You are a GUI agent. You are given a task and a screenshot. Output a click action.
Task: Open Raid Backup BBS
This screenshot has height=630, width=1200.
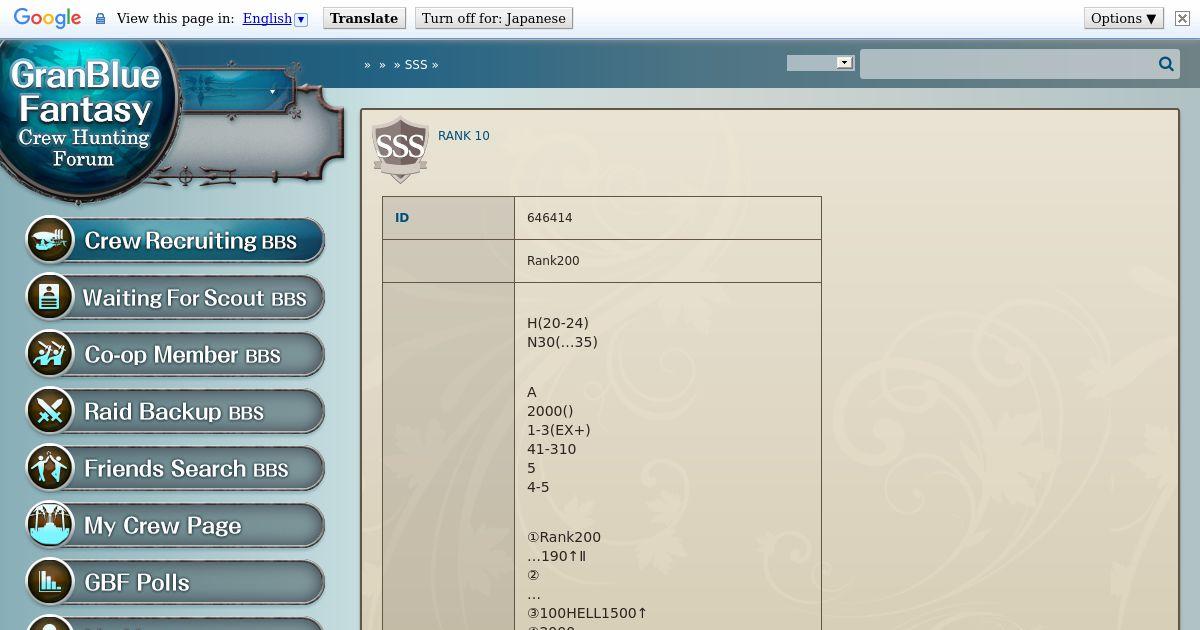pos(175,412)
